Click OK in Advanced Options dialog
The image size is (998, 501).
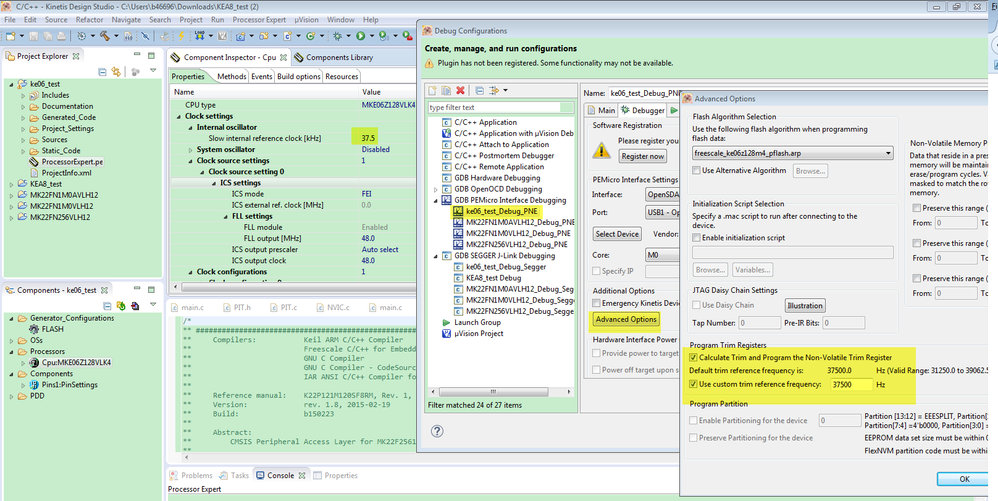964,479
